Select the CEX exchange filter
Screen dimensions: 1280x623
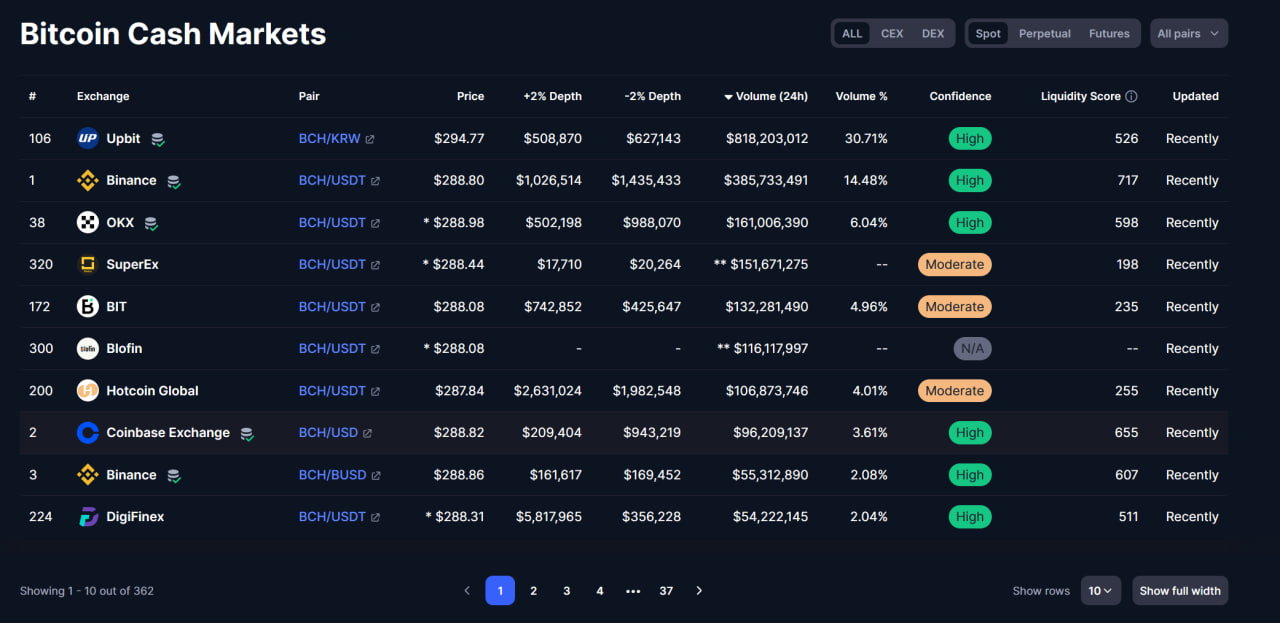[892, 33]
